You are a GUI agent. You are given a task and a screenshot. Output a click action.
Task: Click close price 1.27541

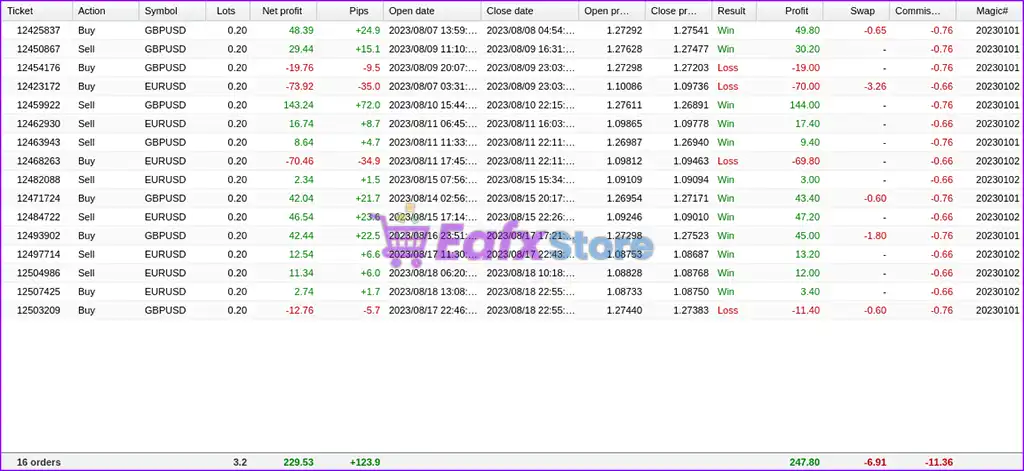(690, 30)
